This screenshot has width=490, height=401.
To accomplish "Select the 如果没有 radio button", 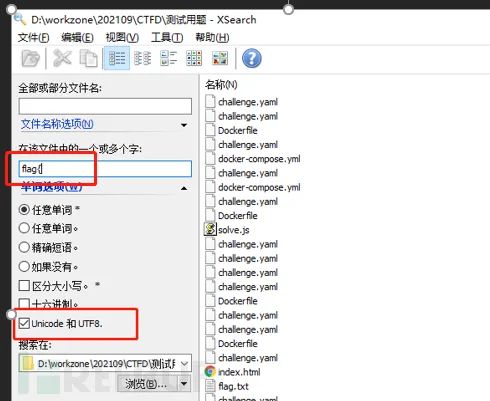I will click(x=24, y=267).
